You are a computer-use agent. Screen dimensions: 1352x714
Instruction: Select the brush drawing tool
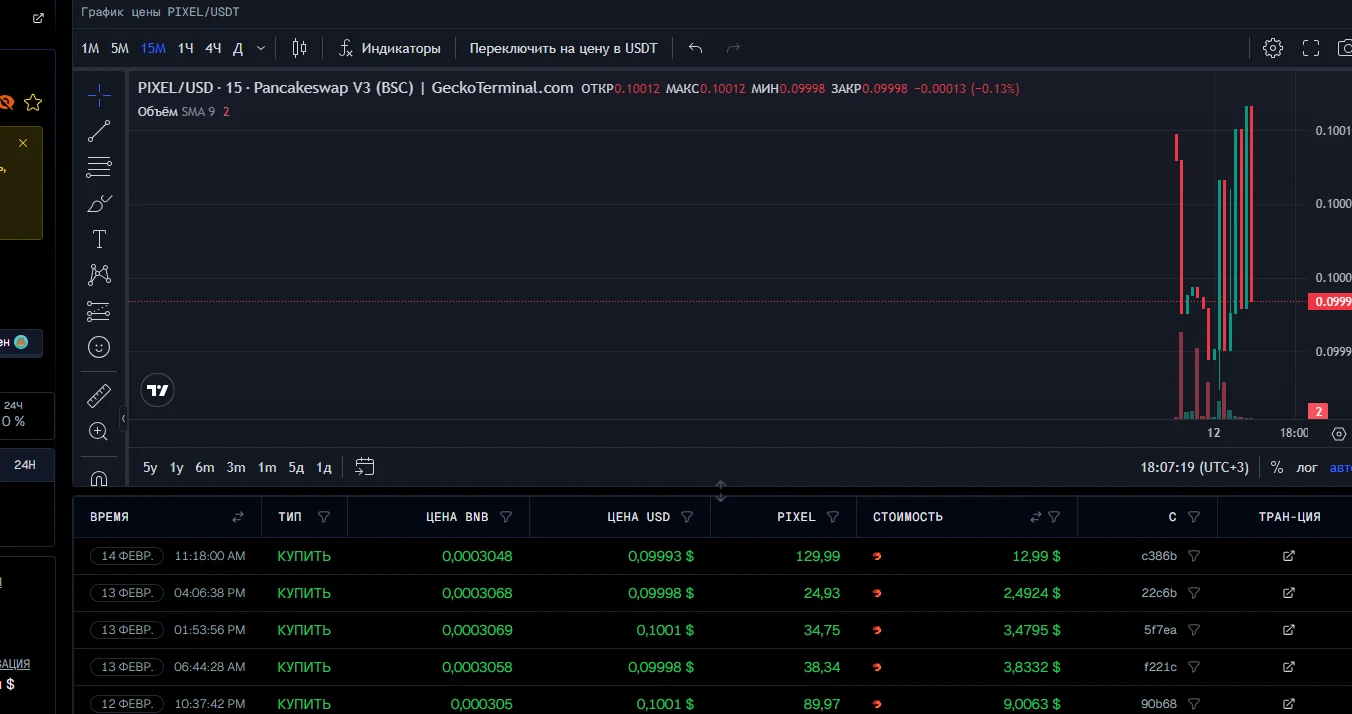click(x=99, y=203)
